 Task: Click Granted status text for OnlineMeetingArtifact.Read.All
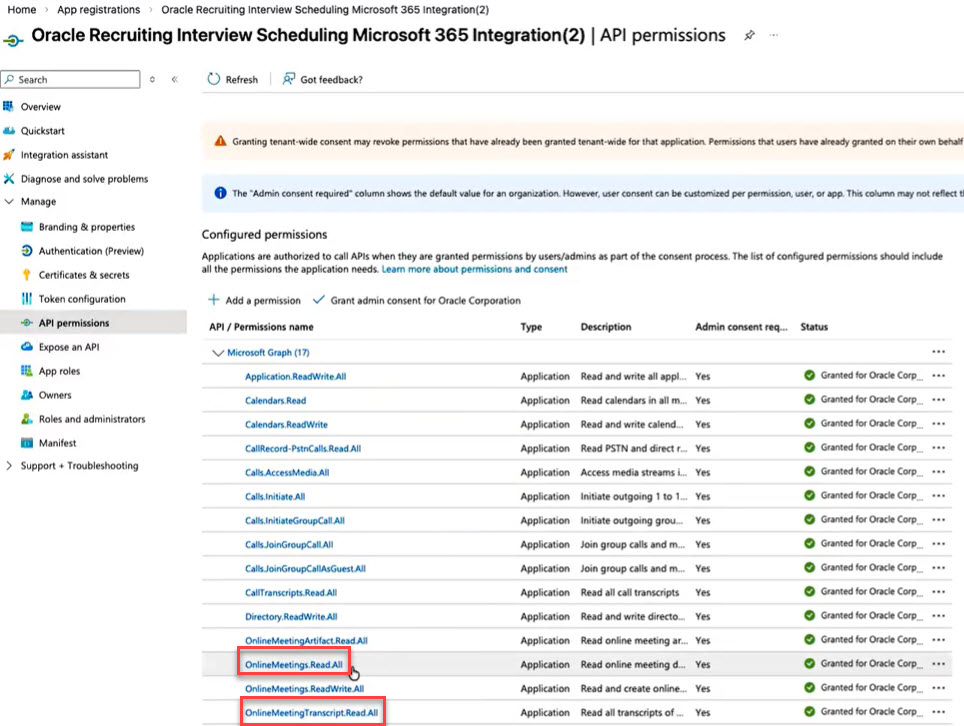coord(872,639)
